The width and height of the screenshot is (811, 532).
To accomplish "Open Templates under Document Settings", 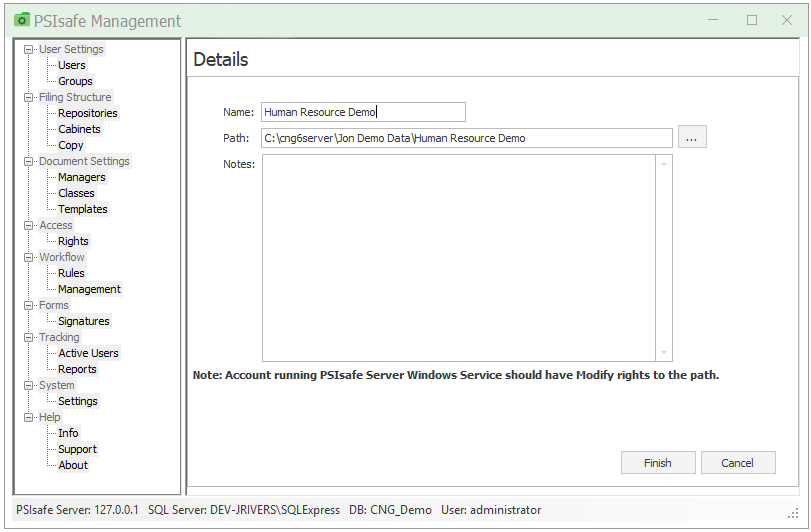I will click(x=83, y=209).
